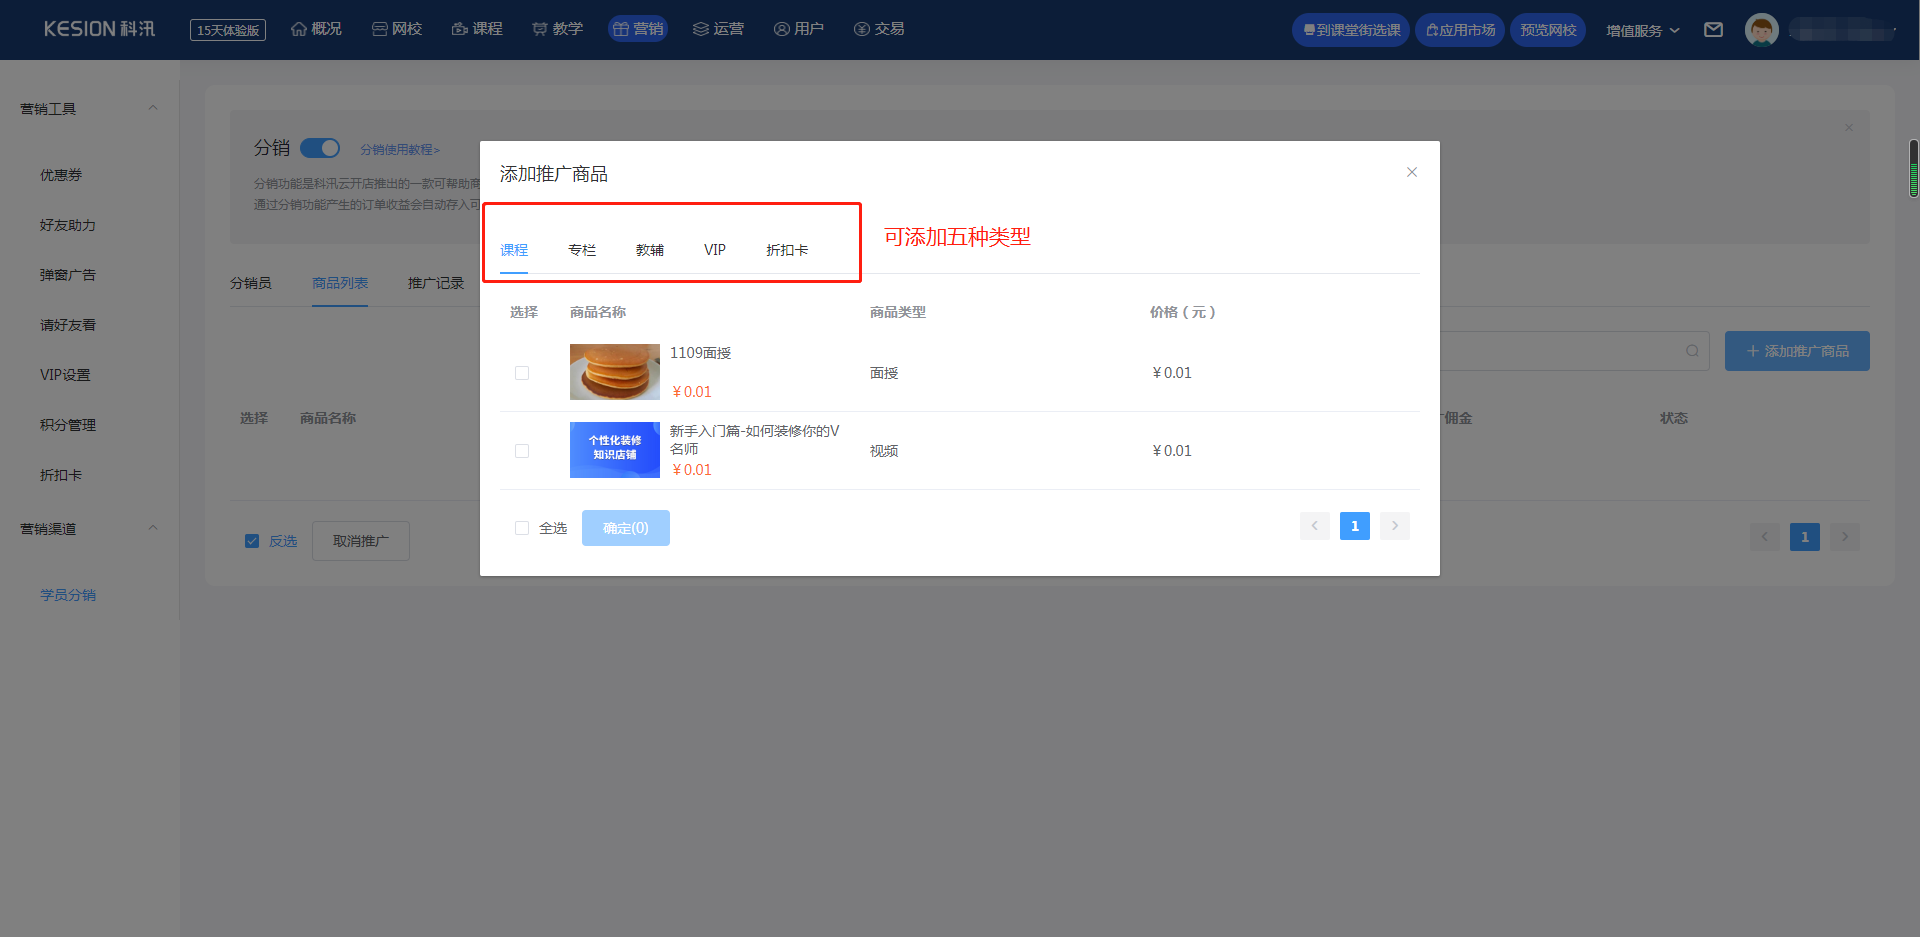
Task: Open the 教学 nav item
Action: click(557, 29)
